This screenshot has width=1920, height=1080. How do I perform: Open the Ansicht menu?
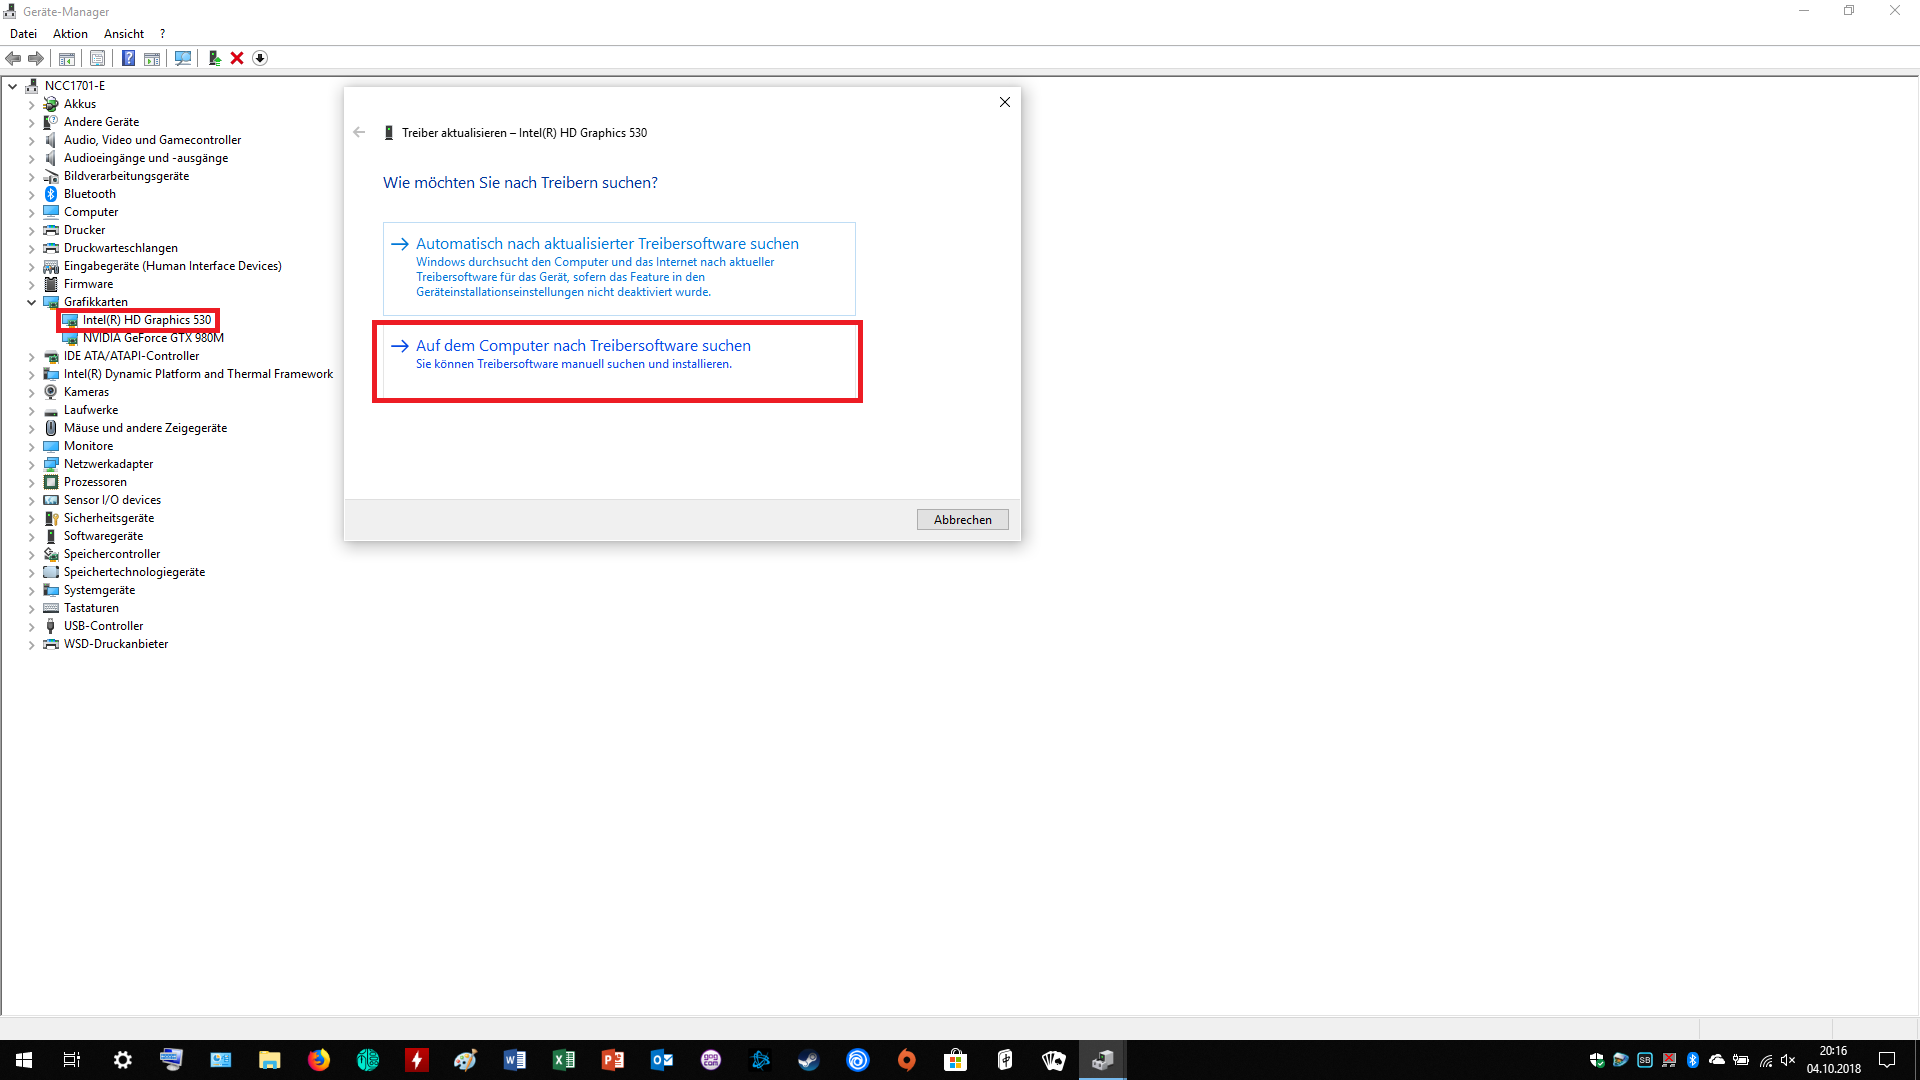point(124,33)
